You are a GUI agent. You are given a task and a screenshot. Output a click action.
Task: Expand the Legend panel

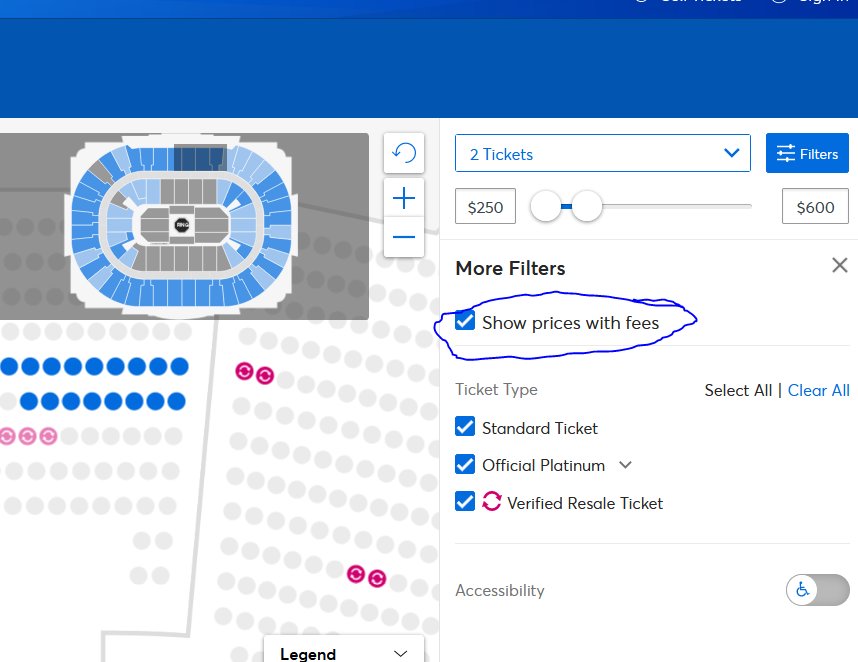pos(344,652)
